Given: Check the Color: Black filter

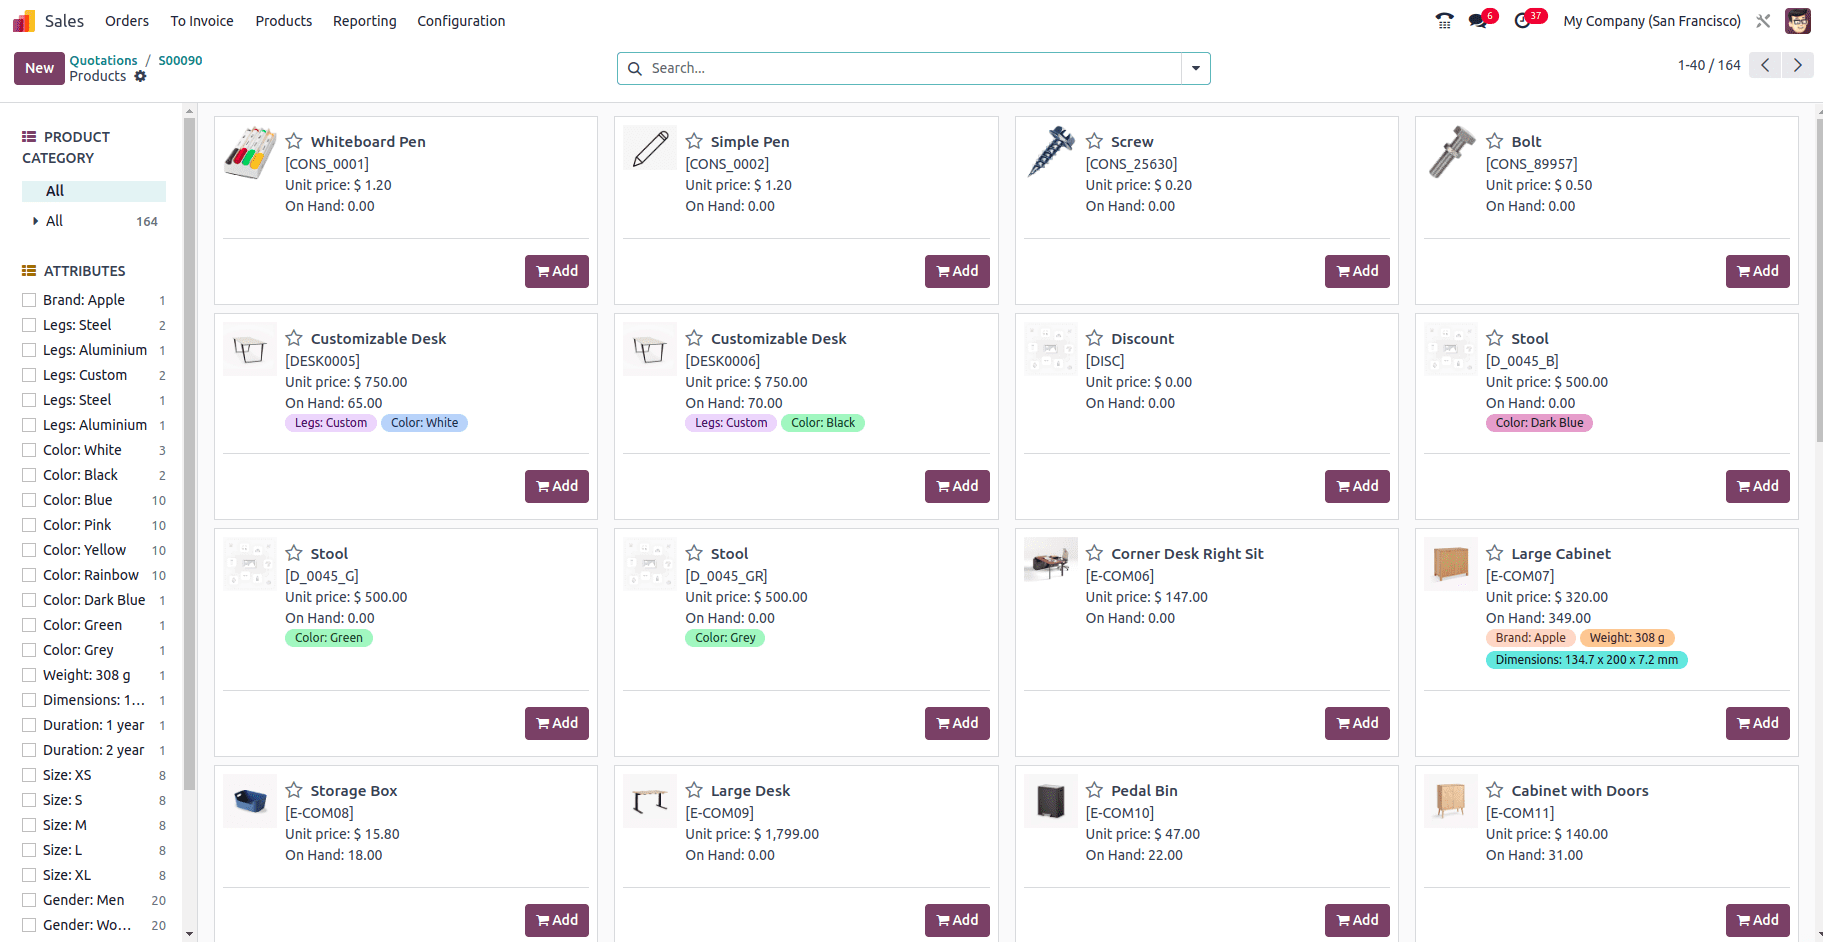Looking at the screenshot, I should click(x=29, y=475).
